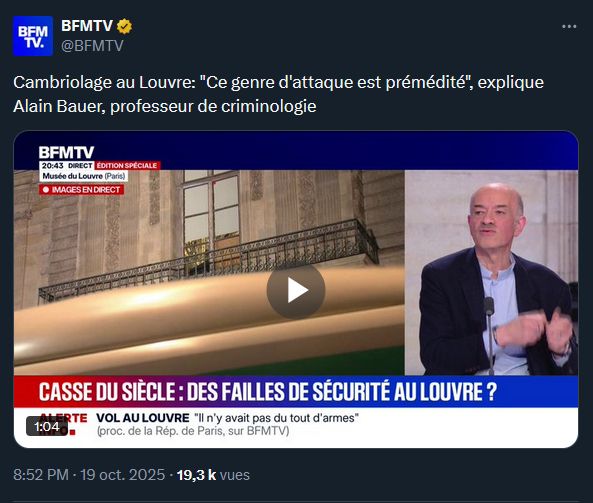
Task: Open the BFMTV profile avatar
Action: tap(33, 36)
